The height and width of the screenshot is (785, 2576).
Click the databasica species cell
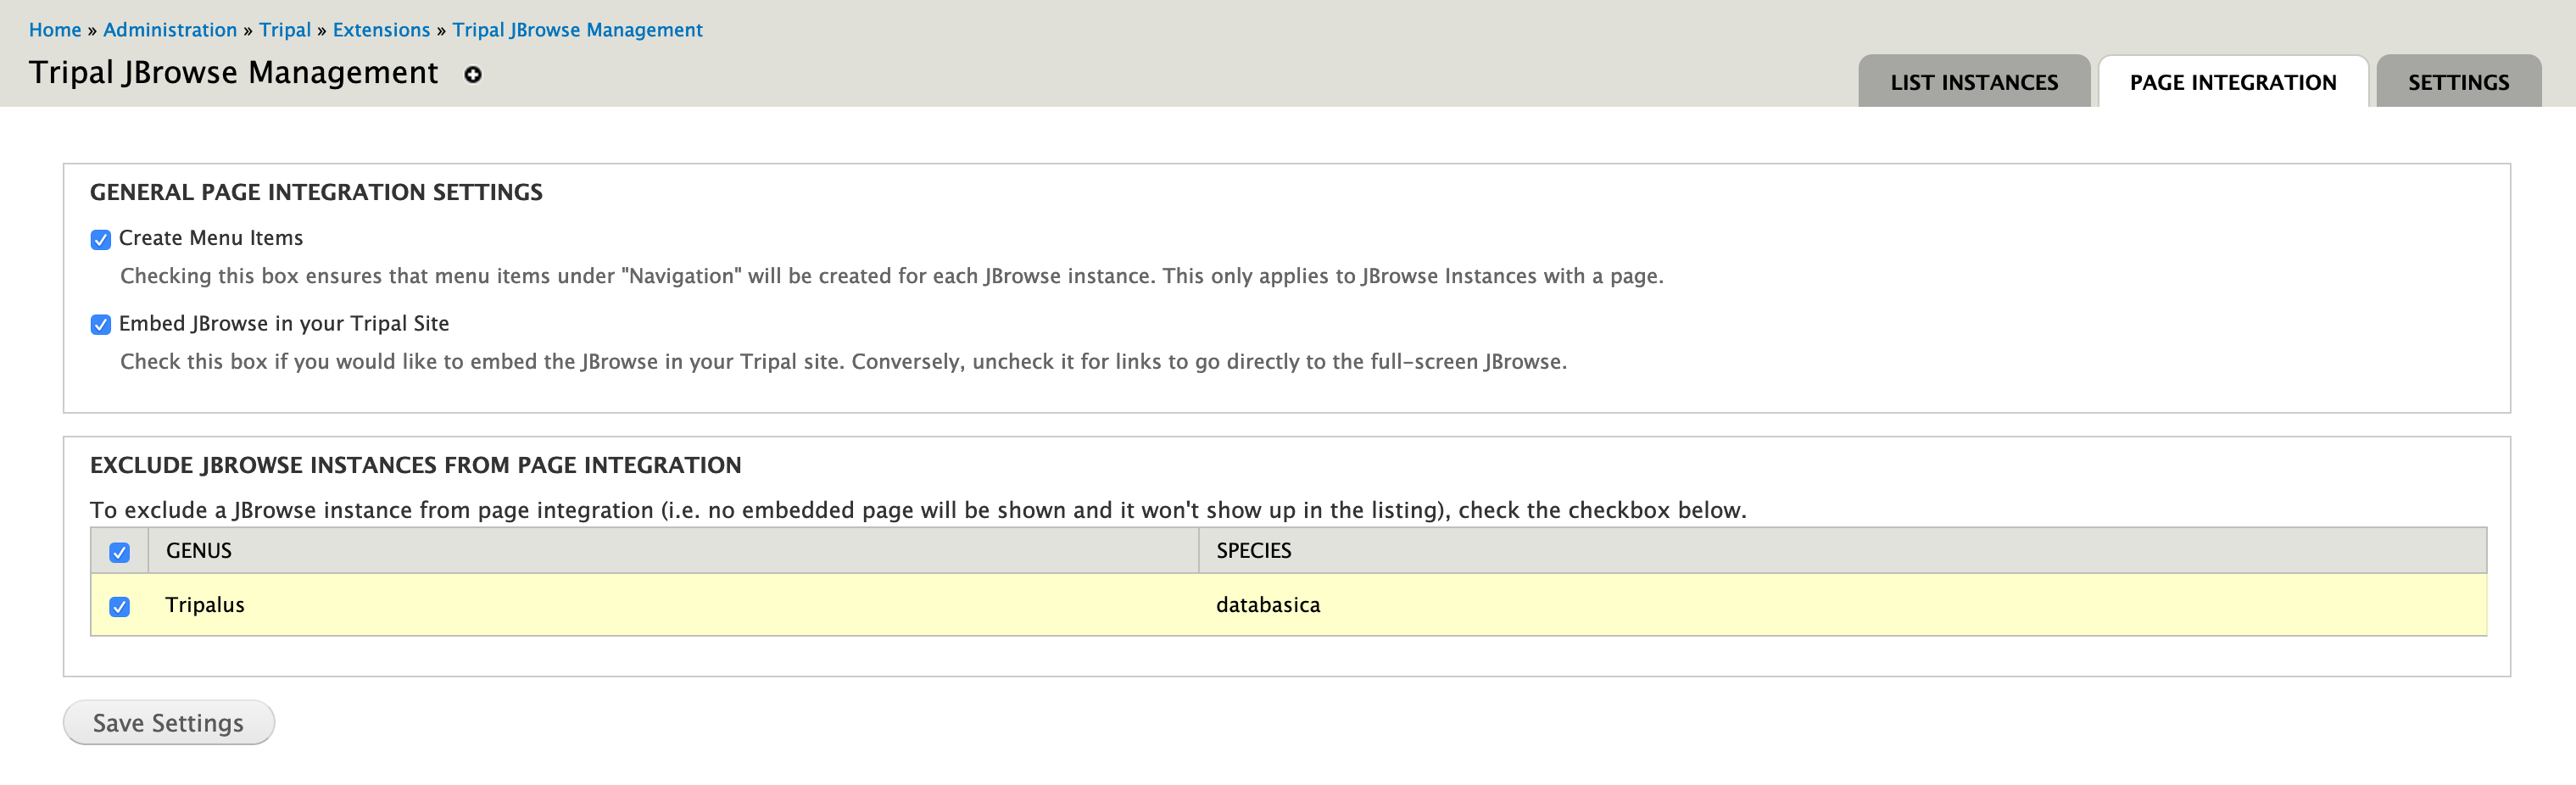[1267, 605]
